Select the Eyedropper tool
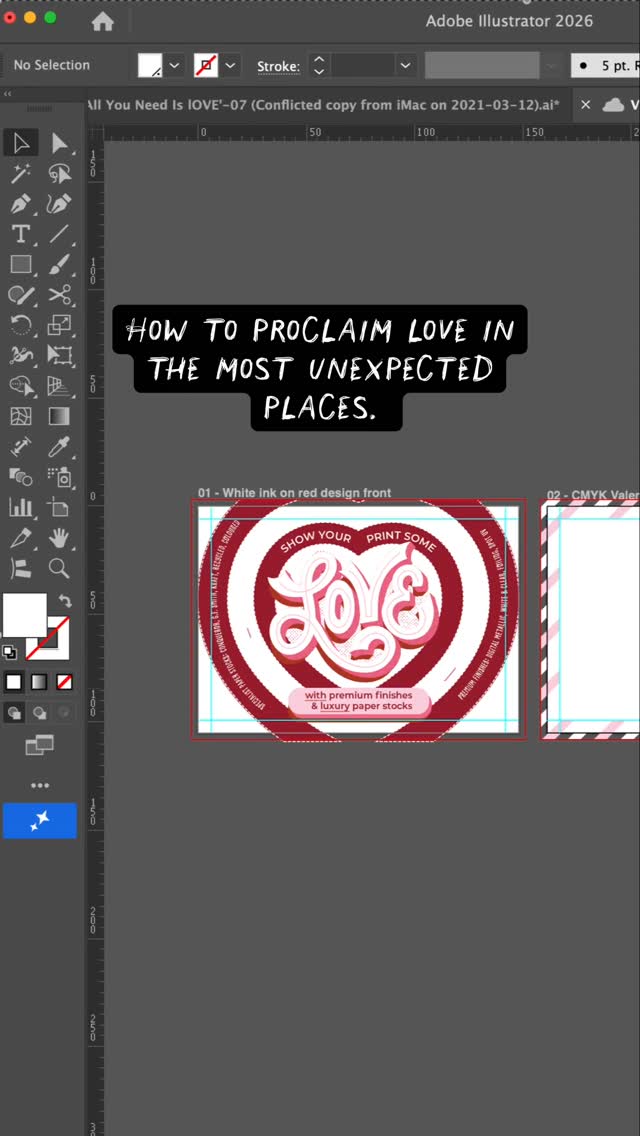The height and width of the screenshot is (1136, 640). [x=60, y=446]
